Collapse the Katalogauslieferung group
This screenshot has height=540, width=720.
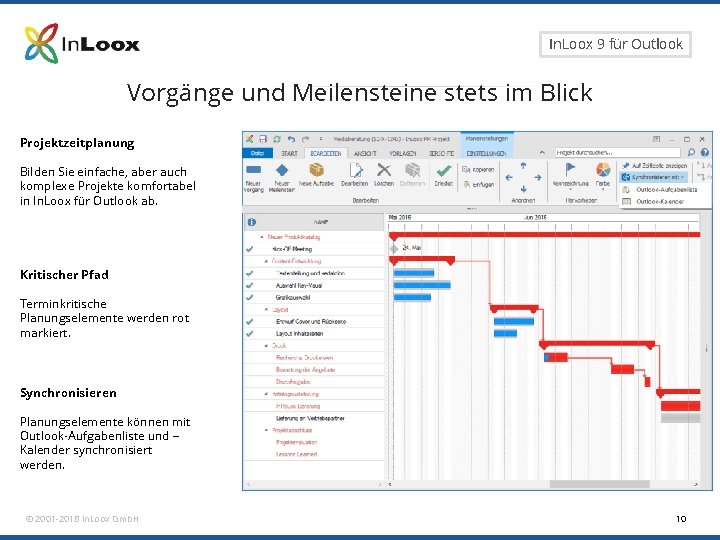pyautogui.click(x=266, y=394)
